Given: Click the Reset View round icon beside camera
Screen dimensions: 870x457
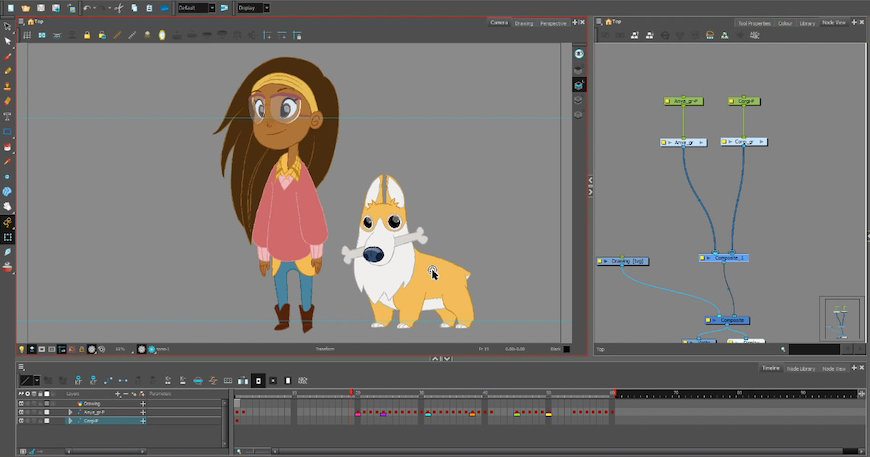Looking at the screenshot, I should tap(579, 53).
